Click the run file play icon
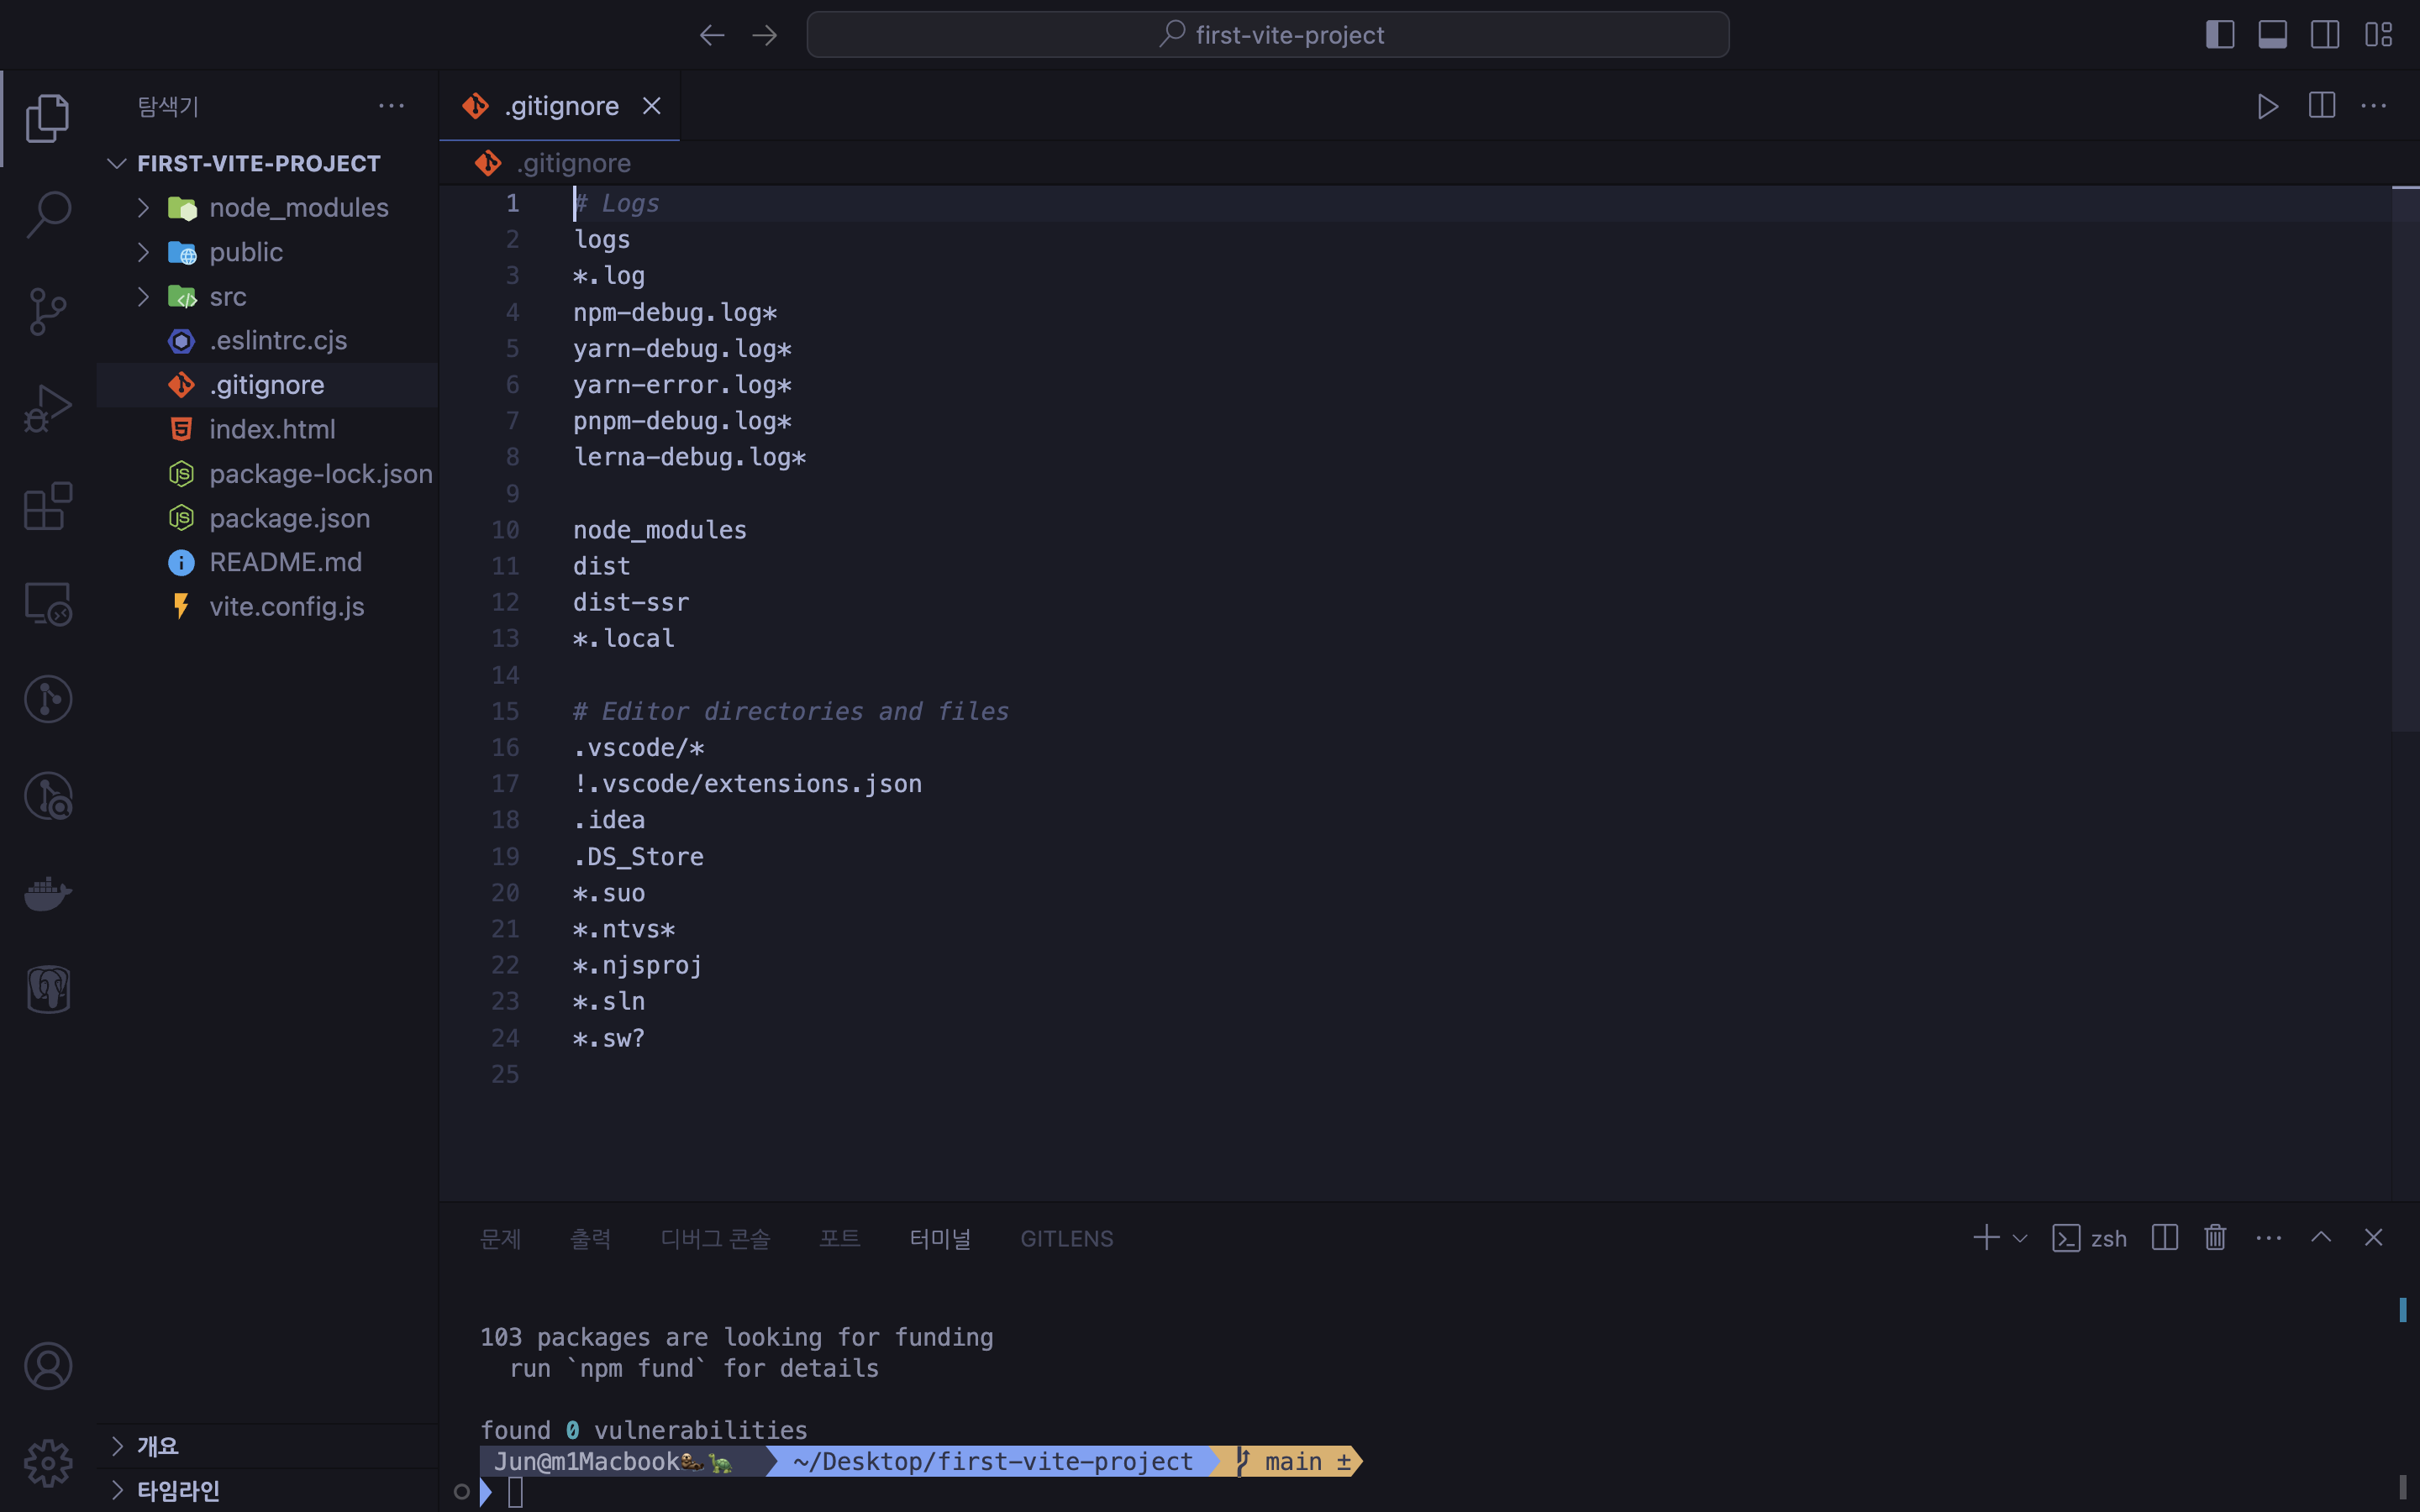The height and width of the screenshot is (1512, 2420). coord(2267,106)
